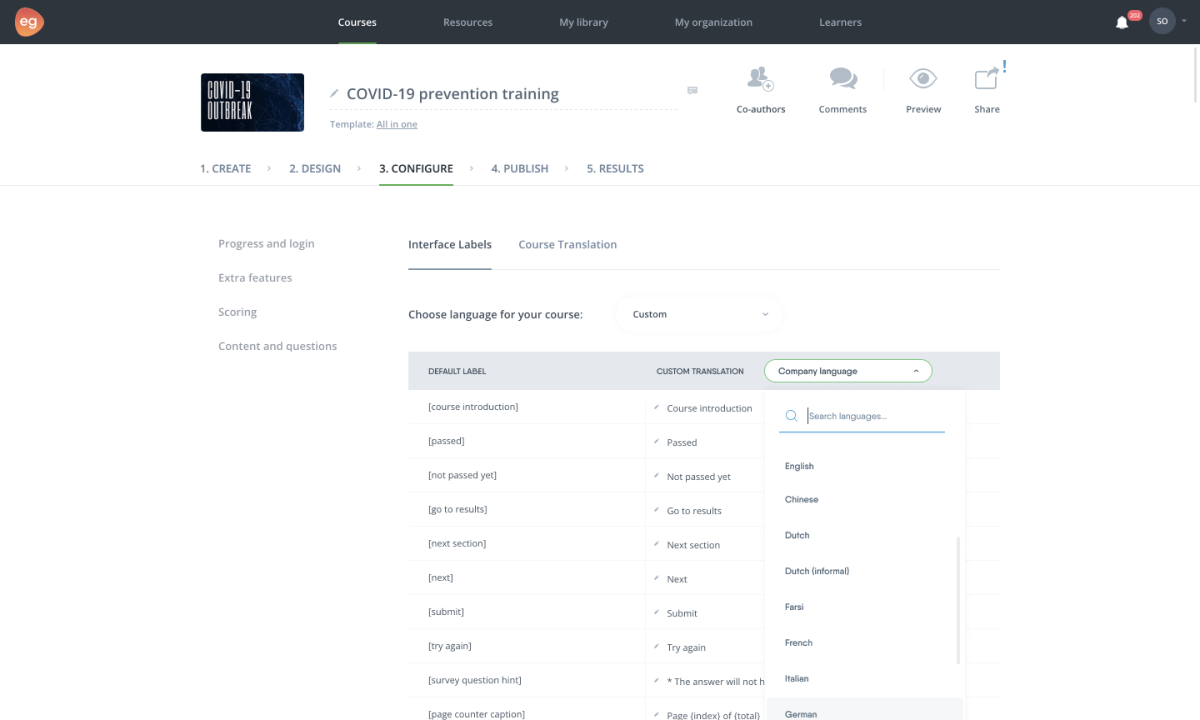This screenshot has width=1200, height=720.
Task: Open the Resources menu
Action: point(468,22)
